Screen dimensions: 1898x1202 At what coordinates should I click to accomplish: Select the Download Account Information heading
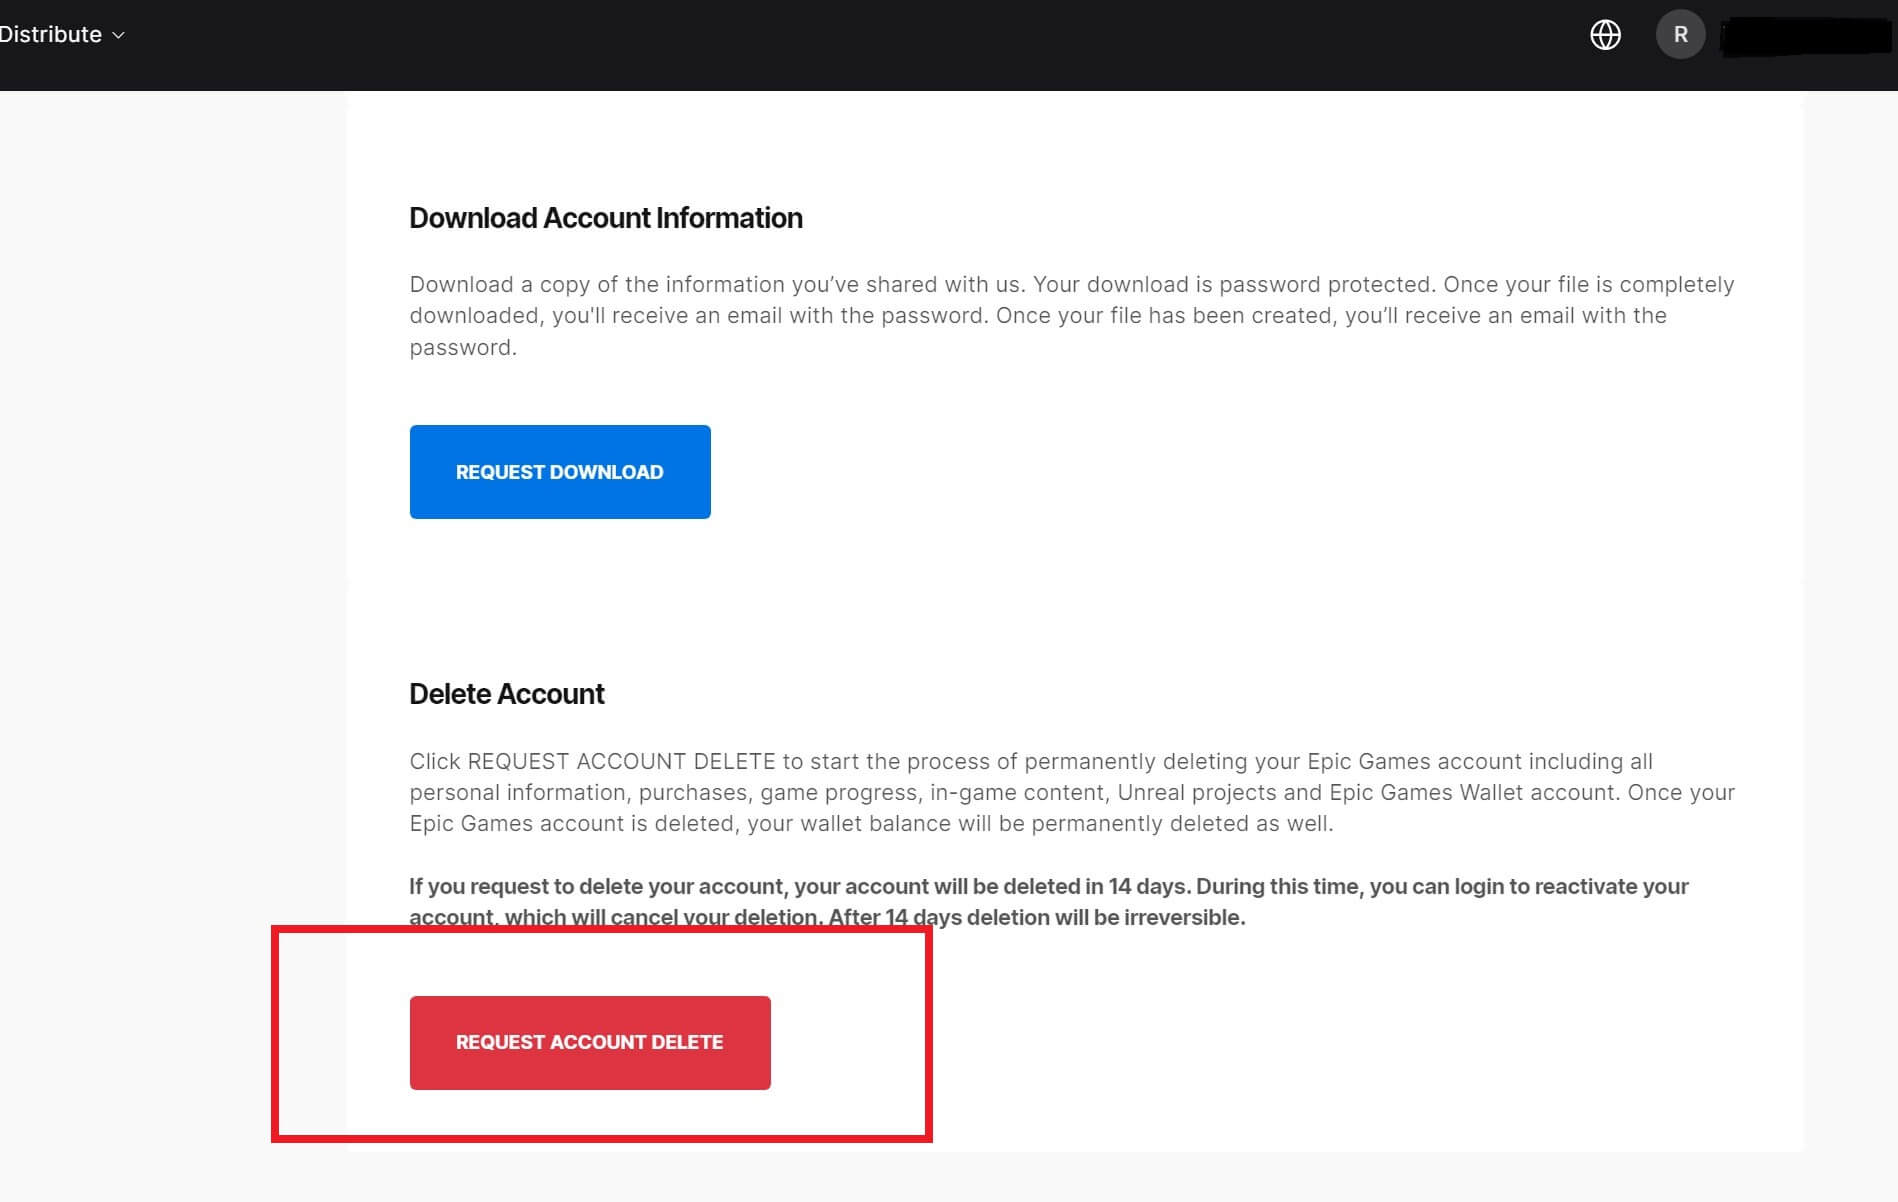(605, 218)
